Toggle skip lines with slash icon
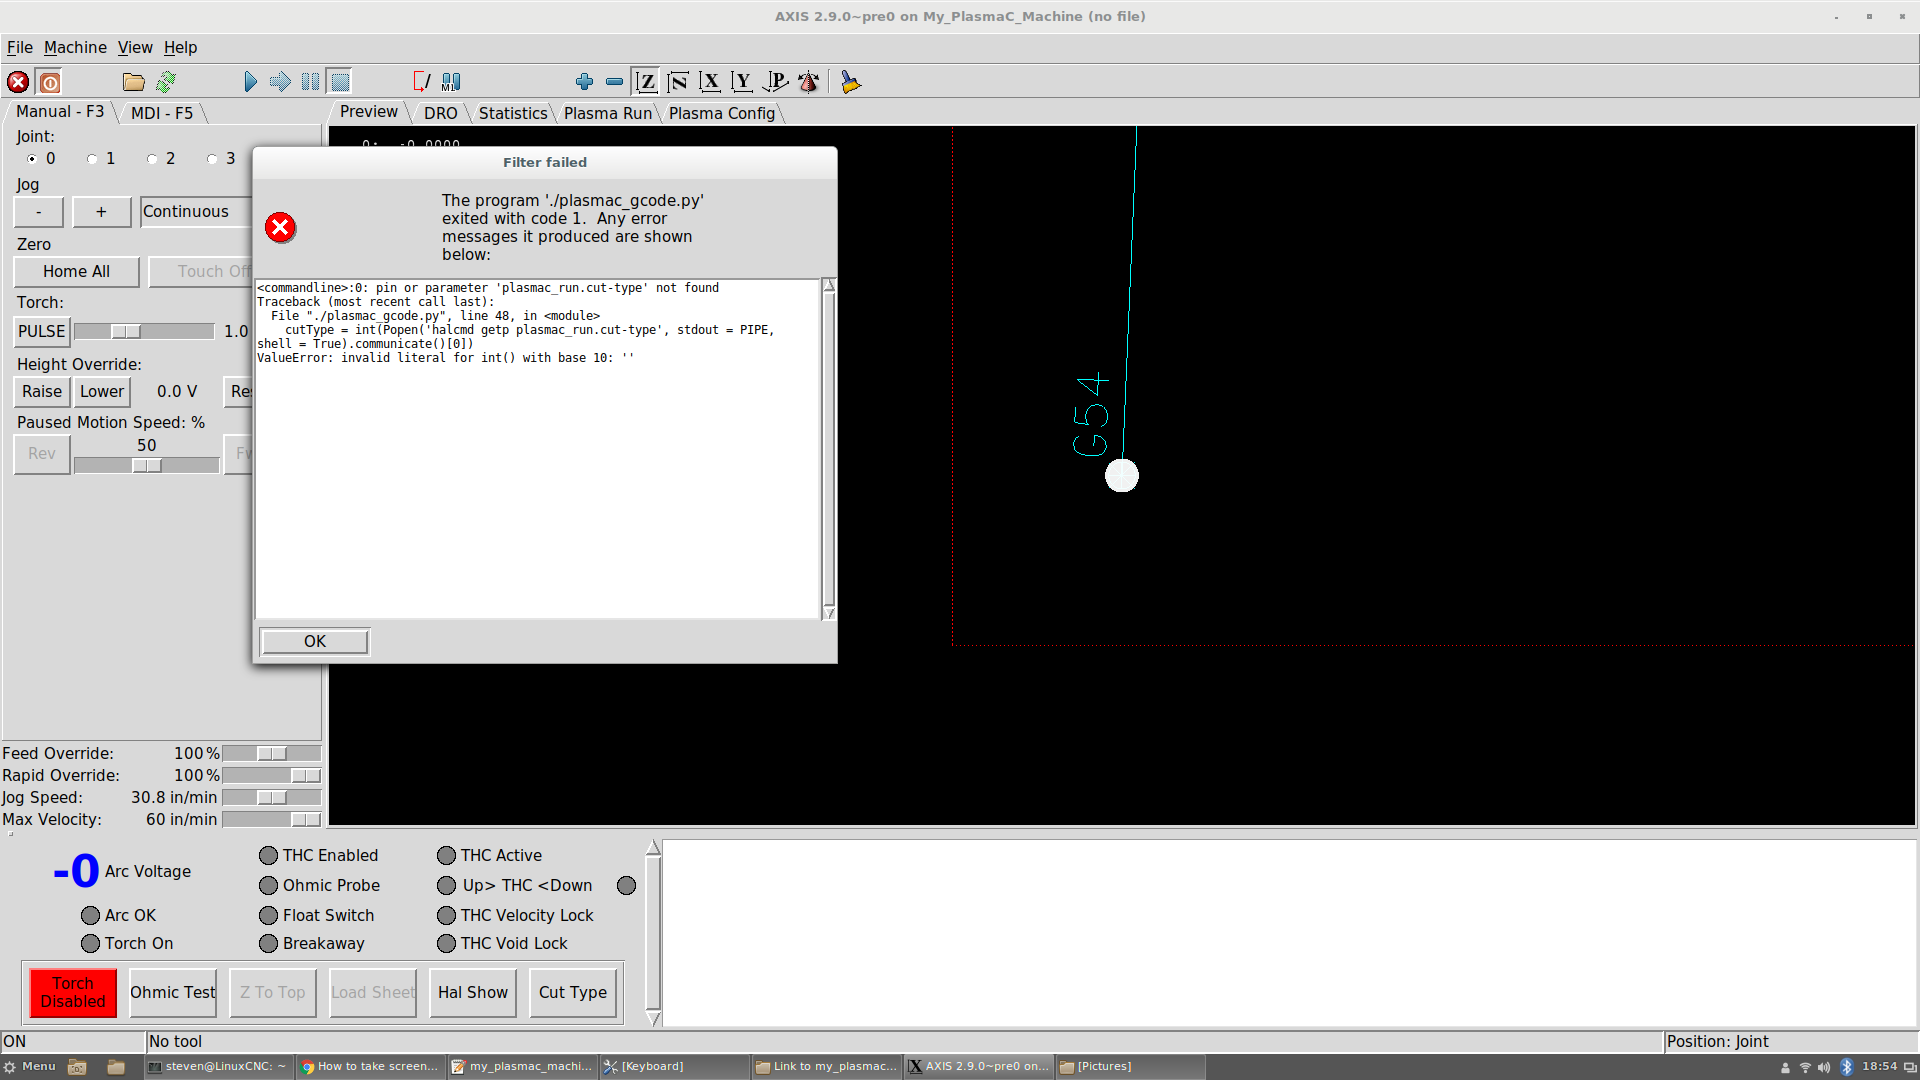The width and height of the screenshot is (1920, 1080). click(x=421, y=82)
